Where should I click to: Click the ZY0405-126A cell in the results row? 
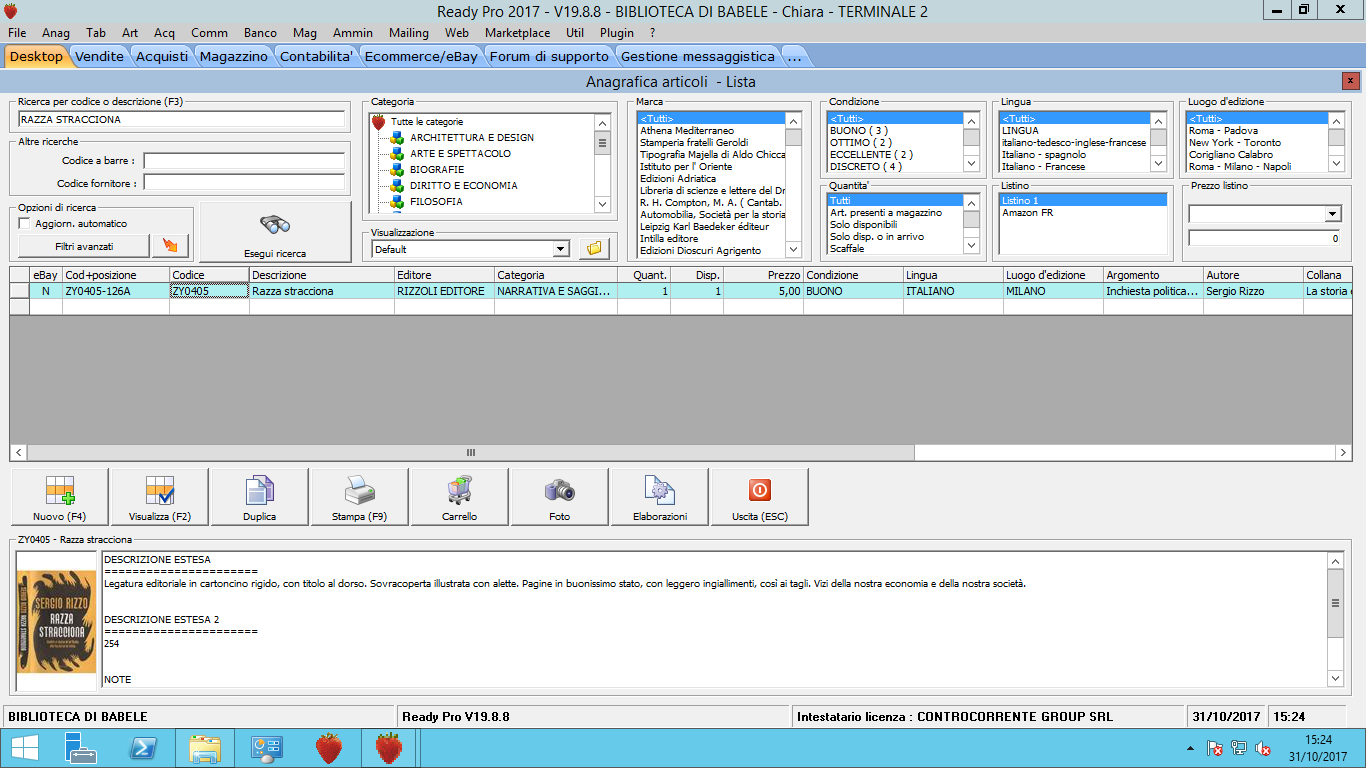pos(116,291)
